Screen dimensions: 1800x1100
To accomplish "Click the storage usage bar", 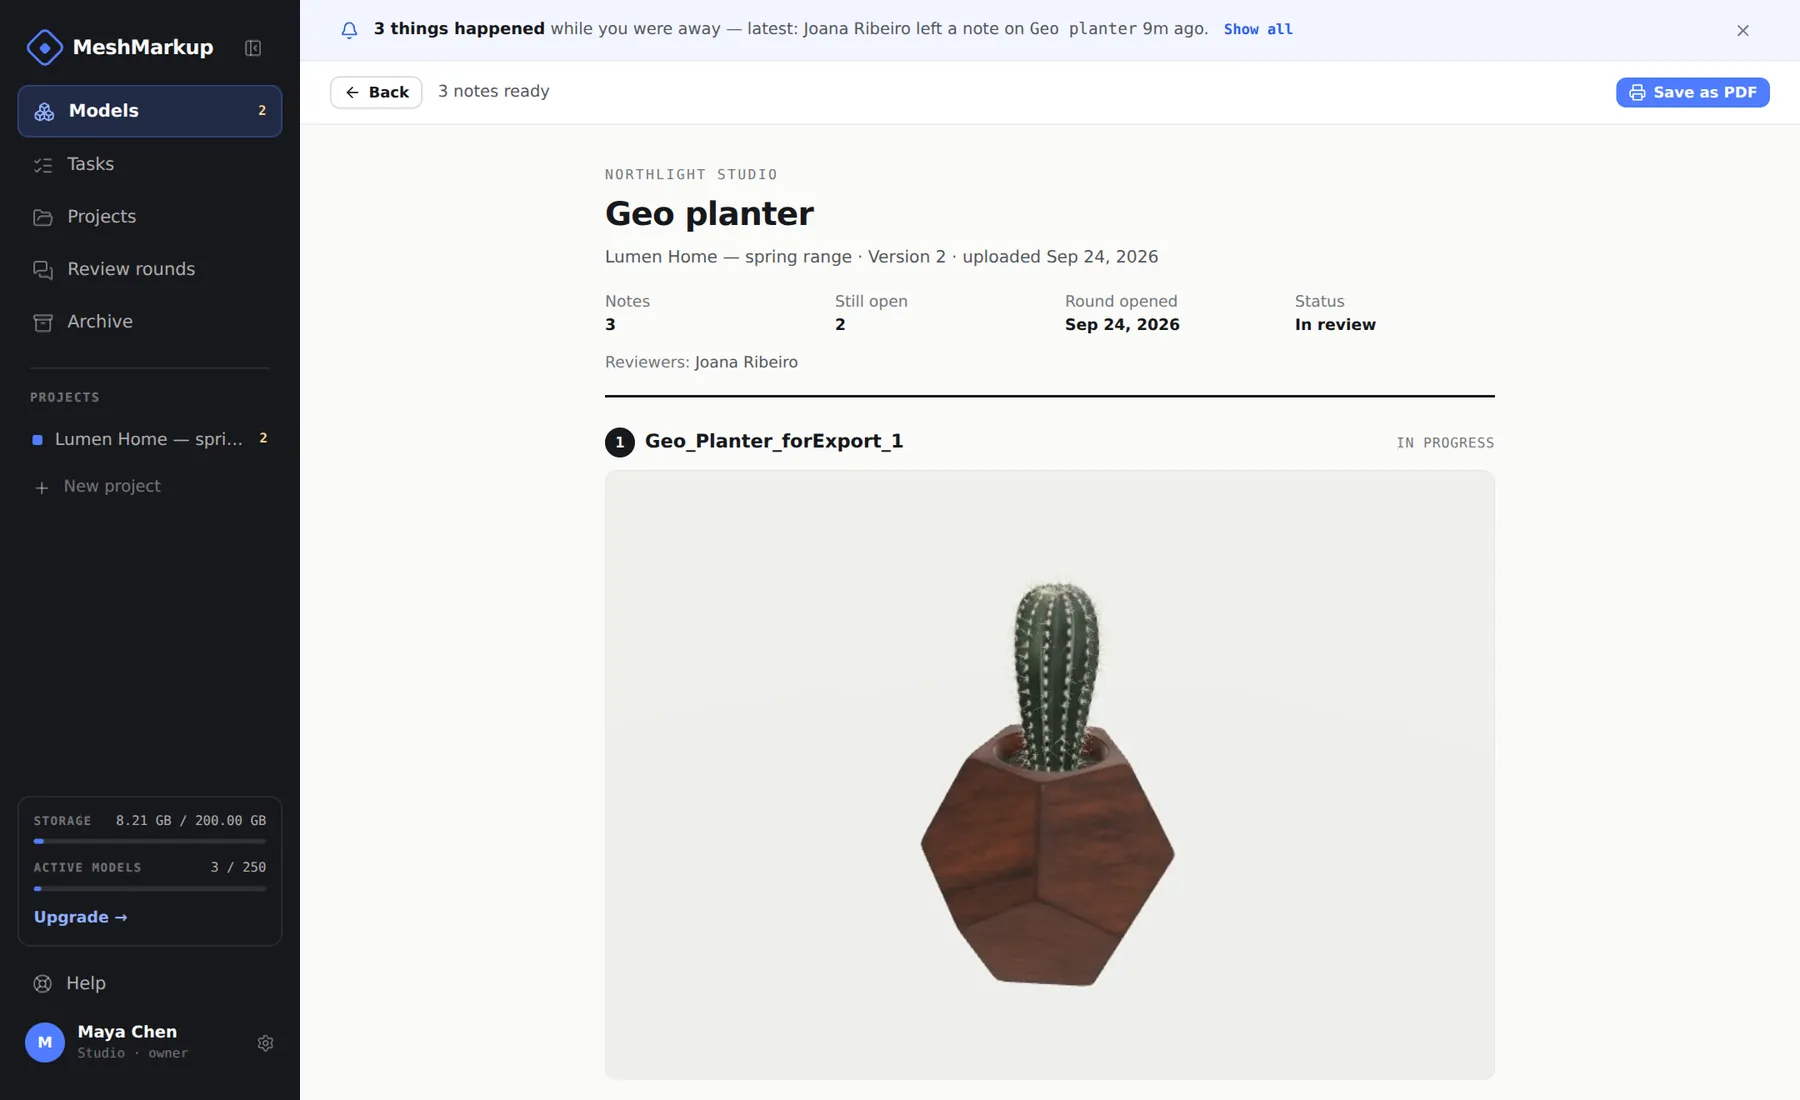I will [x=150, y=841].
